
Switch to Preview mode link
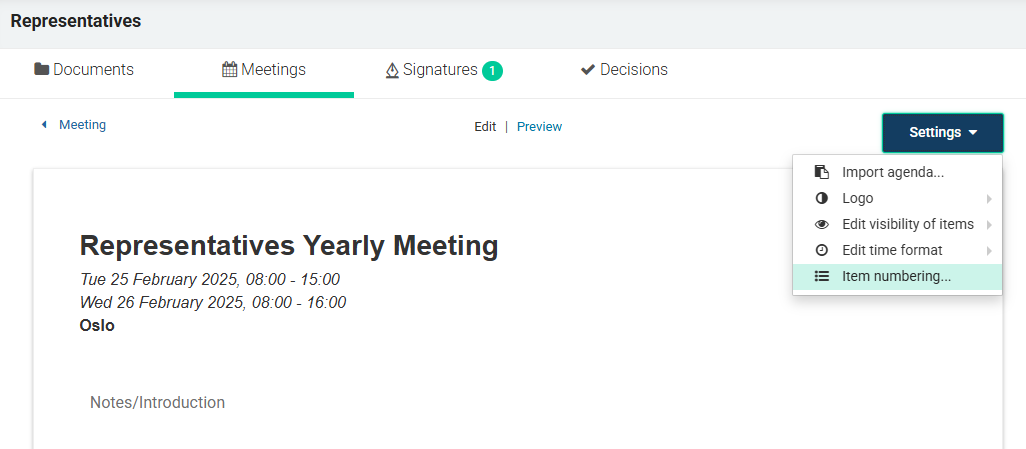(539, 126)
